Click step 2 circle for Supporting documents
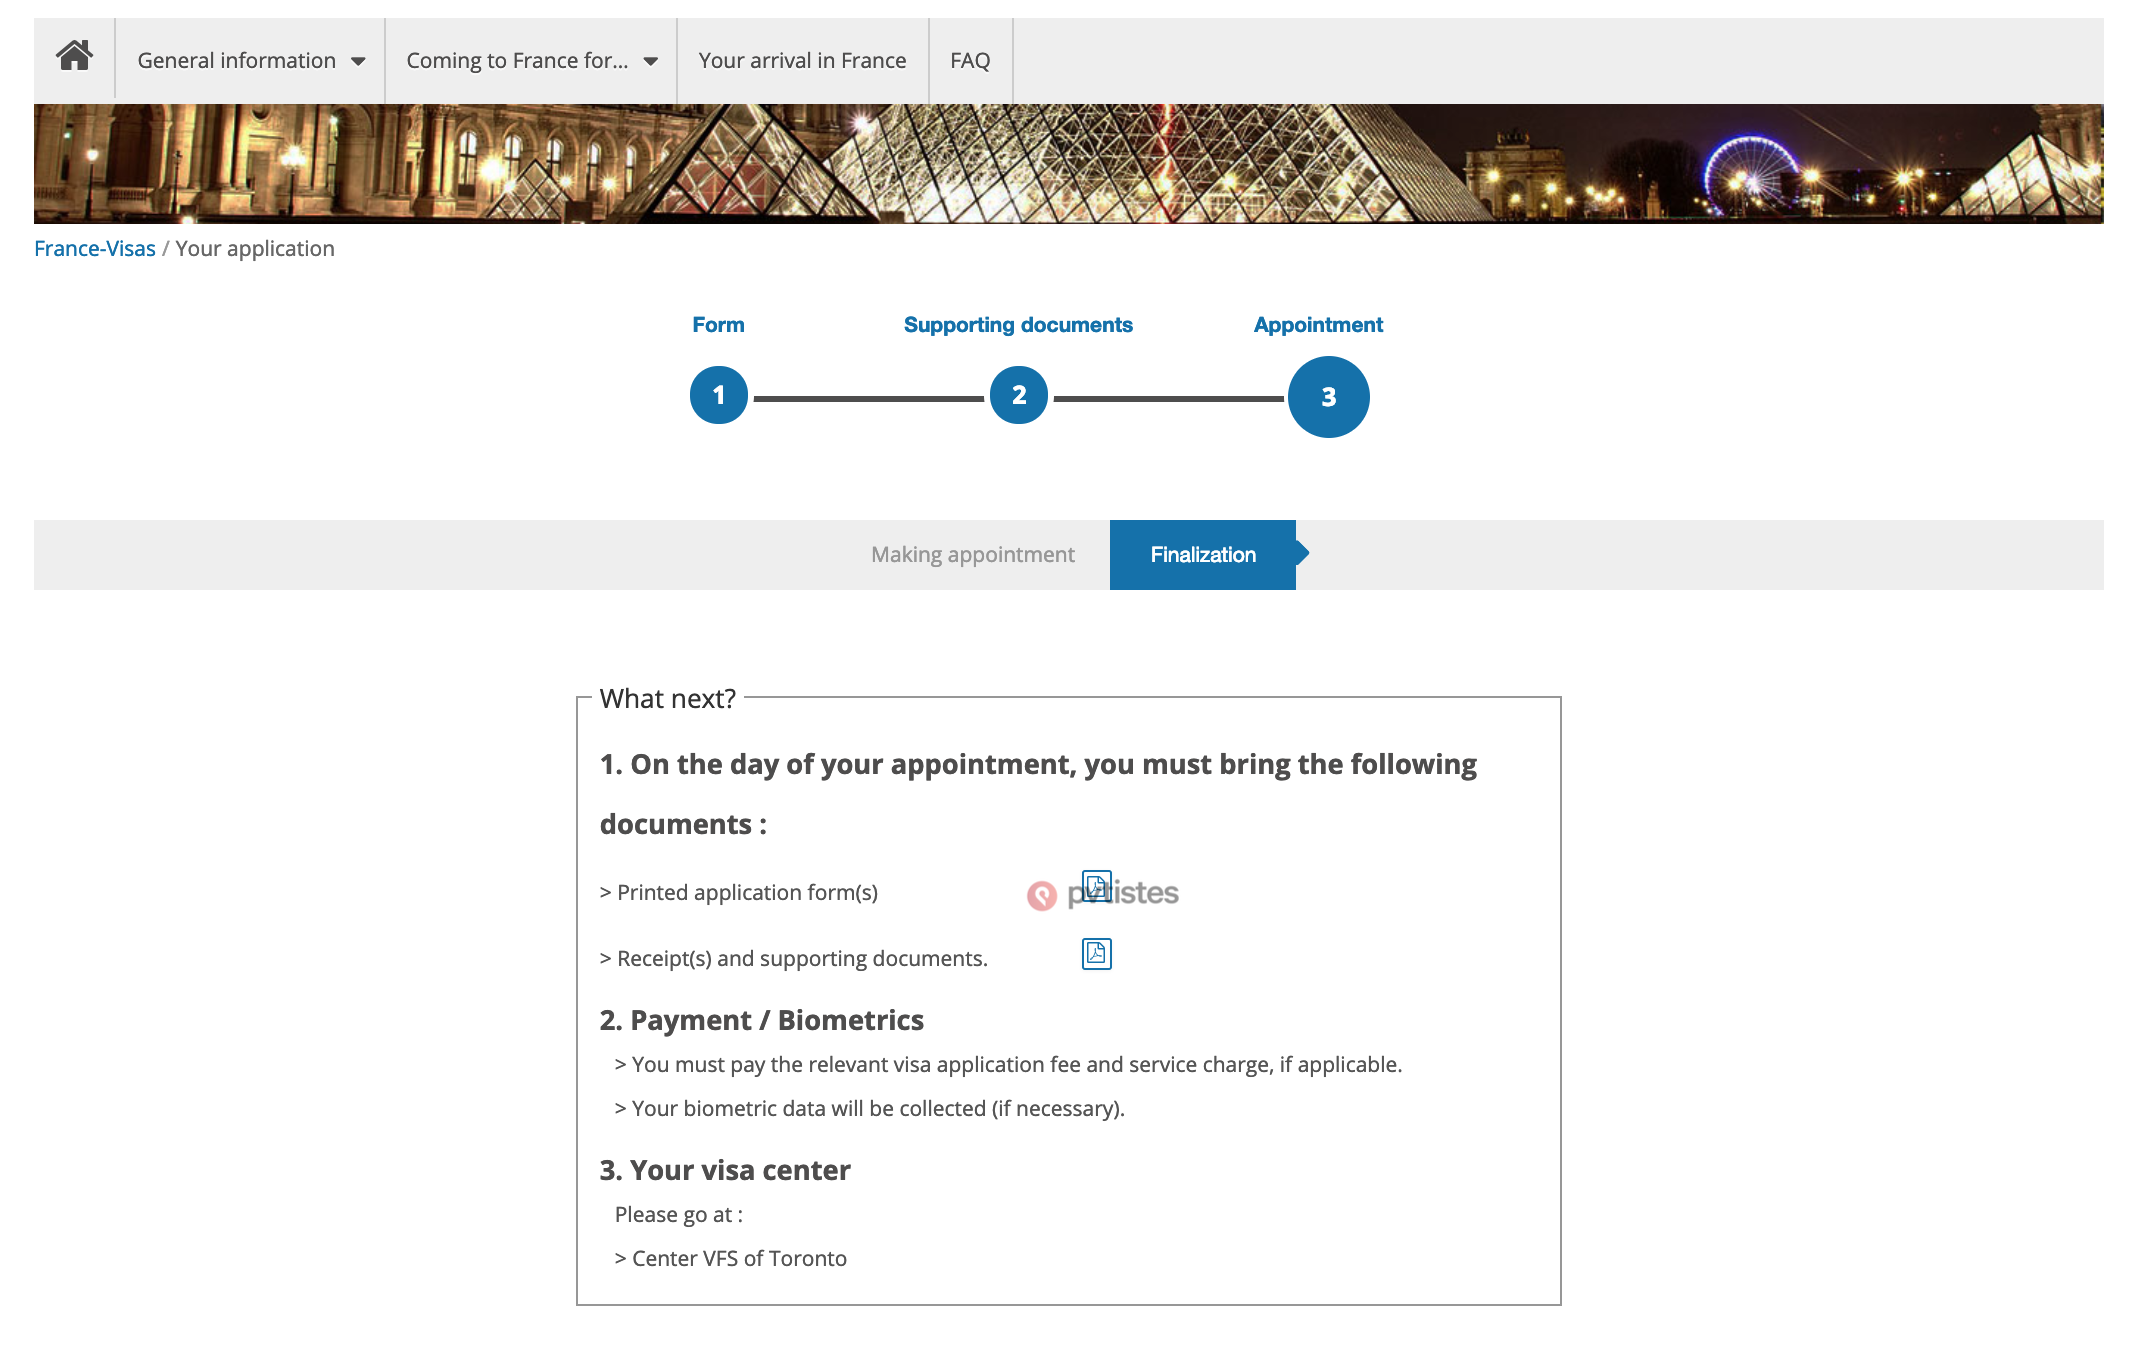 coord(1018,396)
